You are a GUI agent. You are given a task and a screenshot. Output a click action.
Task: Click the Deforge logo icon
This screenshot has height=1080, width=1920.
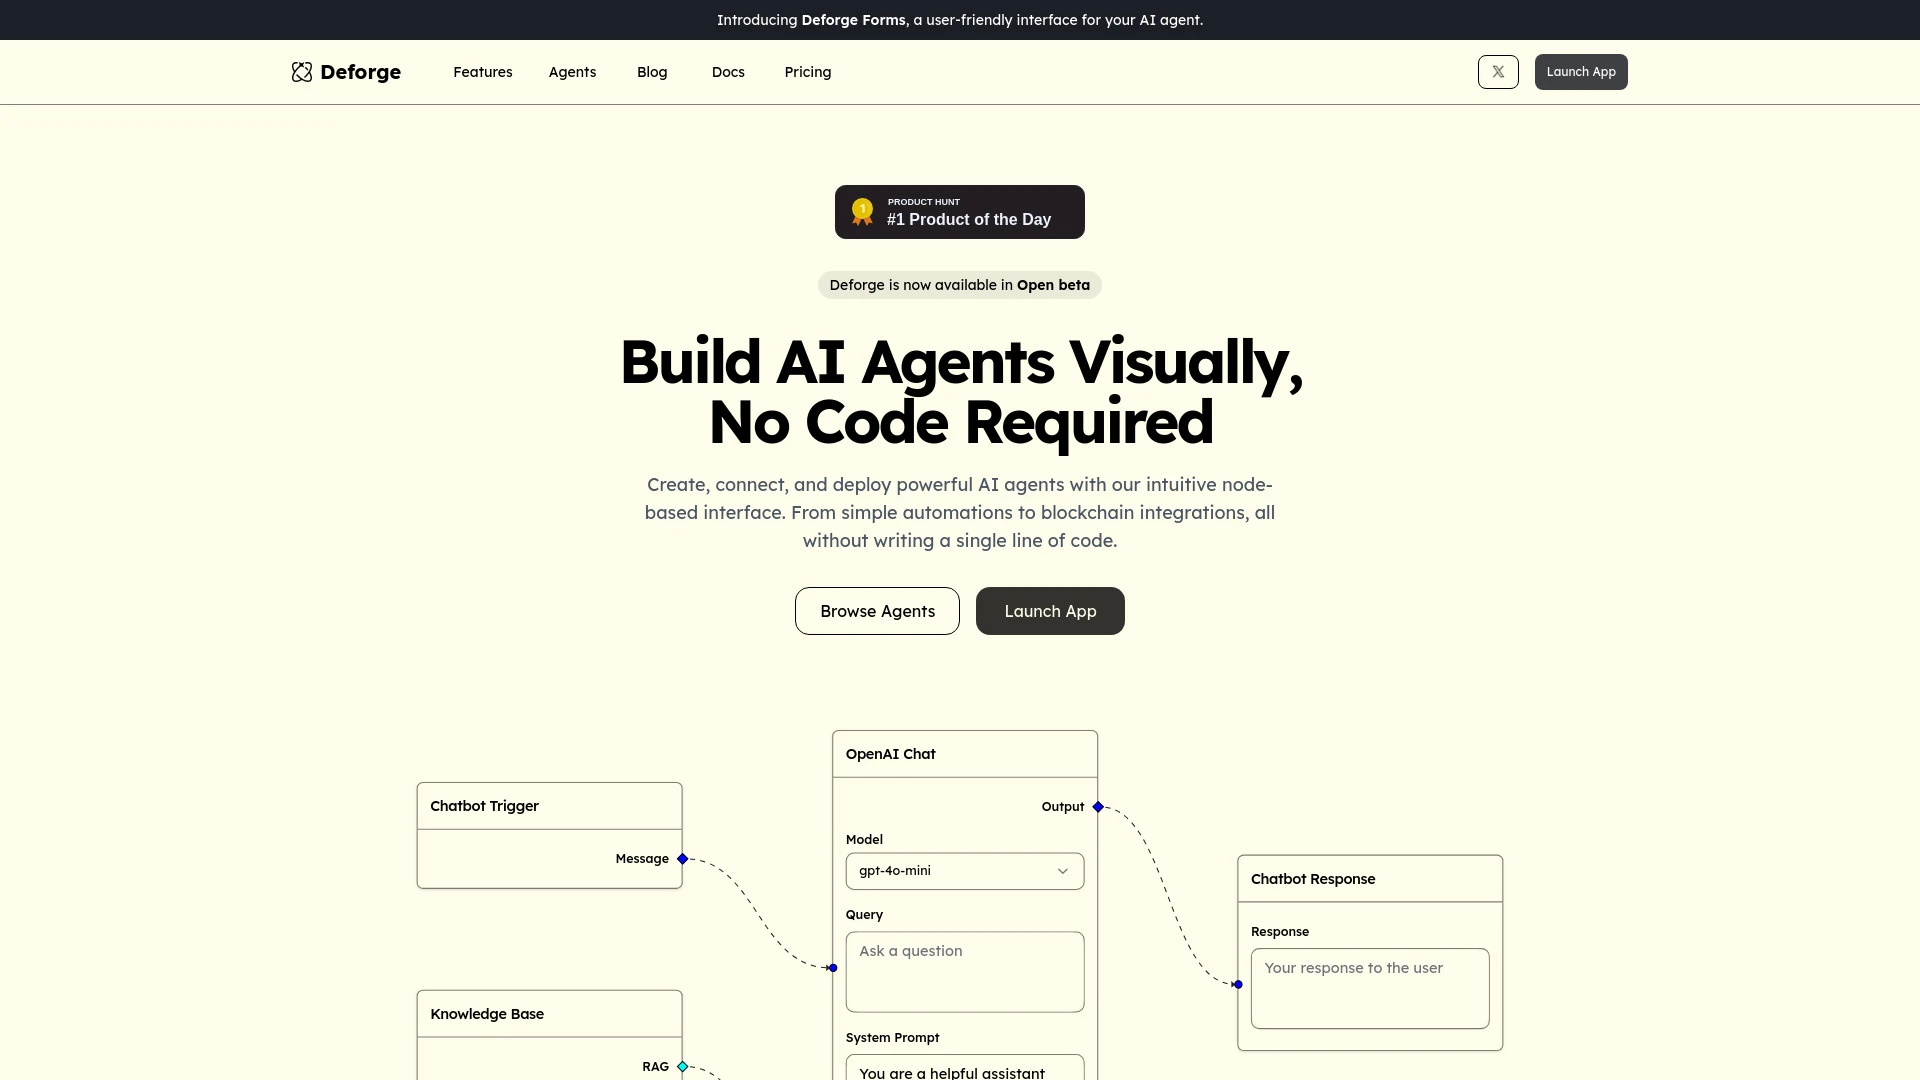pos(302,71)
